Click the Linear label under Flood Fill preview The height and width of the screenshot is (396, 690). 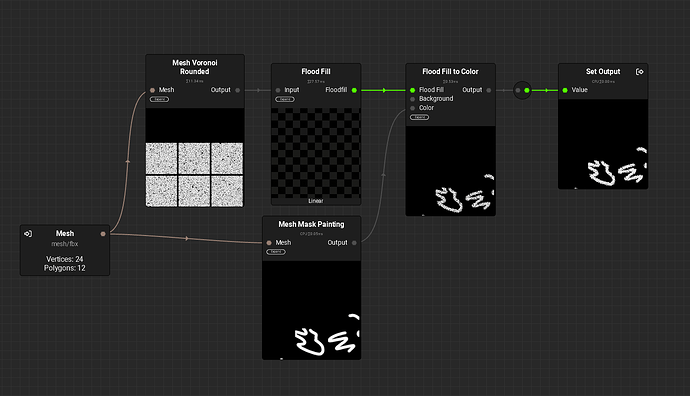[316, 201]
